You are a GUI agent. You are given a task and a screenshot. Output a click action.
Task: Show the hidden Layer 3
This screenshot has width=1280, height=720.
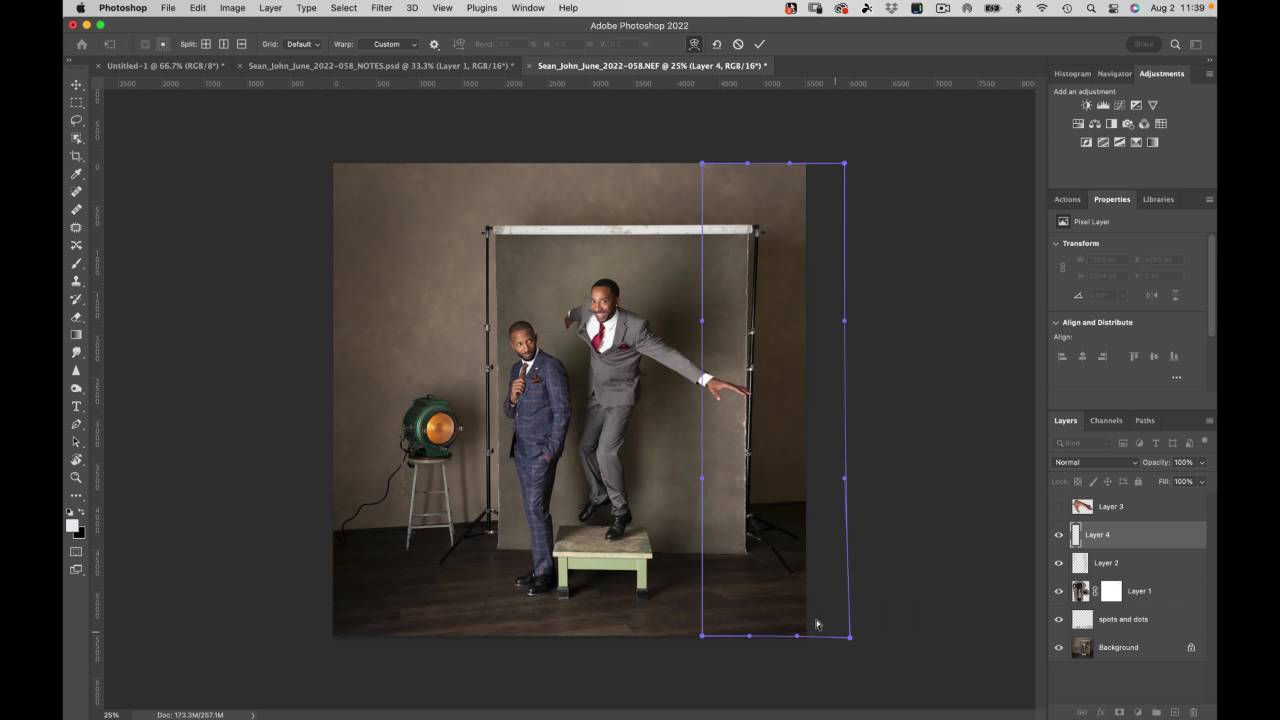click(x=1059, y=507)
